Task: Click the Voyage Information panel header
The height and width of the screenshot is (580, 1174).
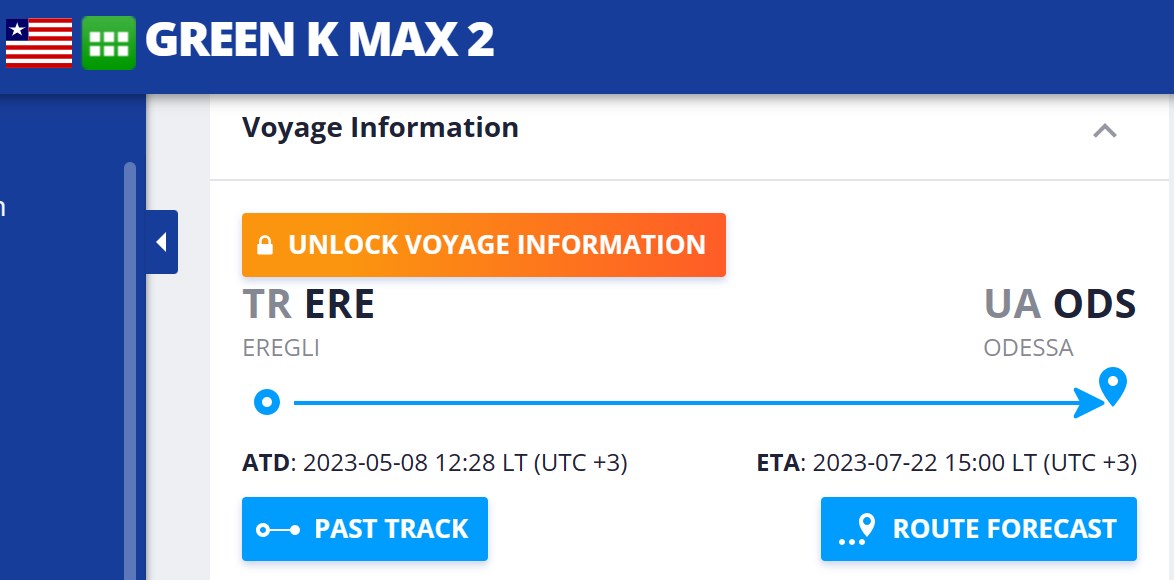Action: (380, 128)
